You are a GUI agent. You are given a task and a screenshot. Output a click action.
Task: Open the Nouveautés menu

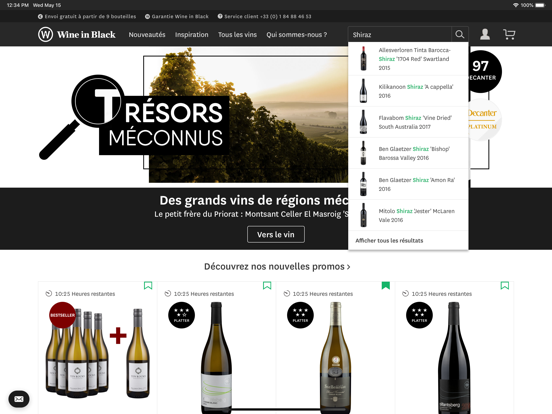[x=147, y=34]
